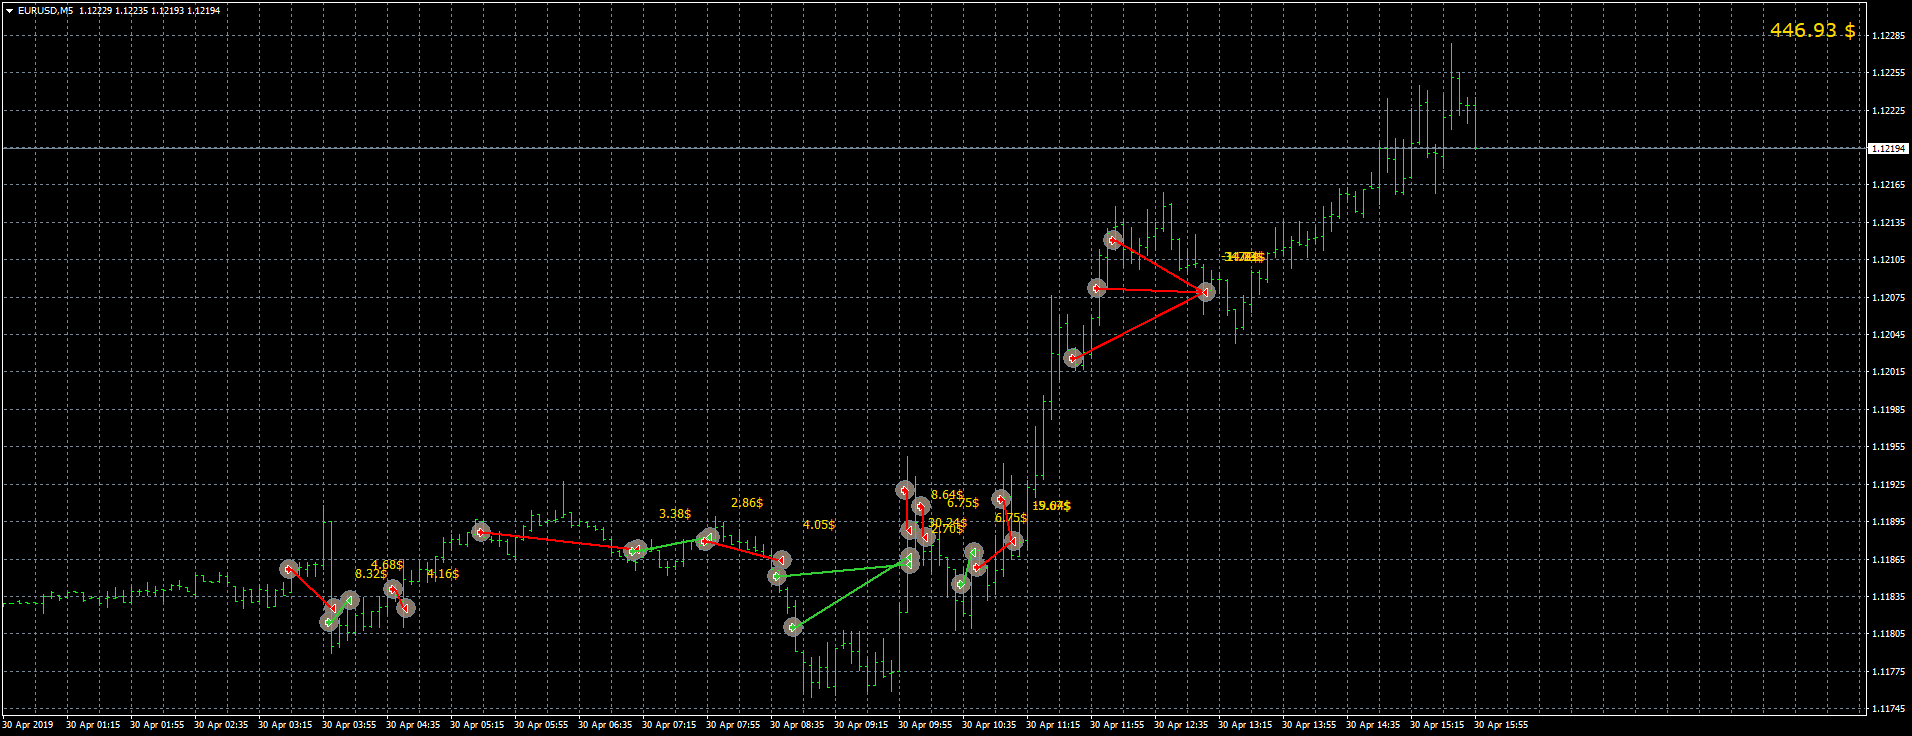Click the 30 Apr 15:55 time label

click(x=1501, y=725)
